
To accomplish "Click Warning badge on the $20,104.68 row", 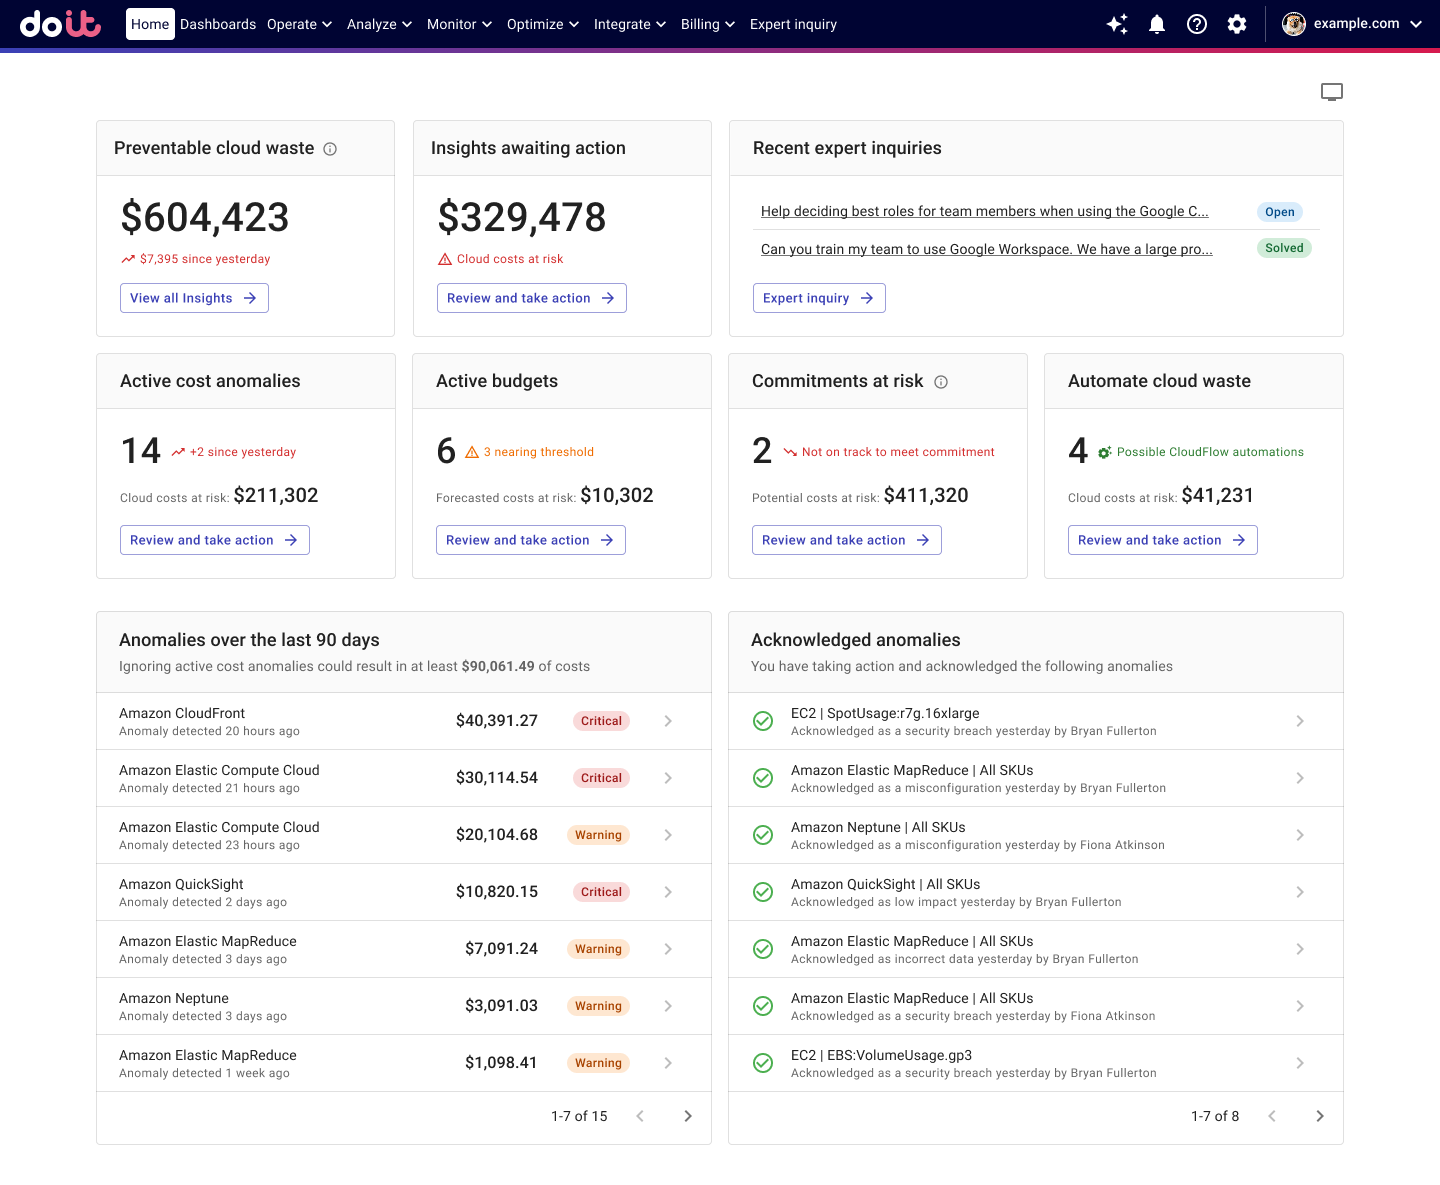I will tap(598, 835).
